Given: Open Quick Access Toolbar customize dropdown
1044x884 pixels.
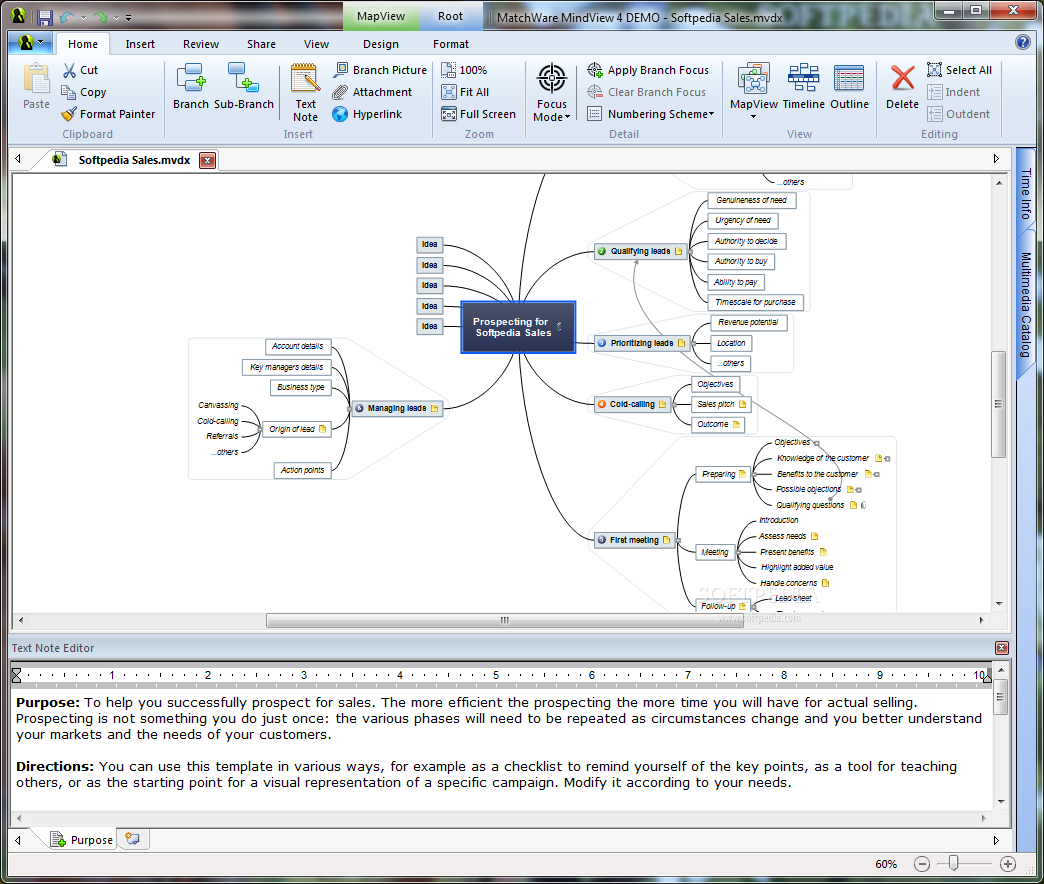Looking at the screenshot, I should coord(129,18).
